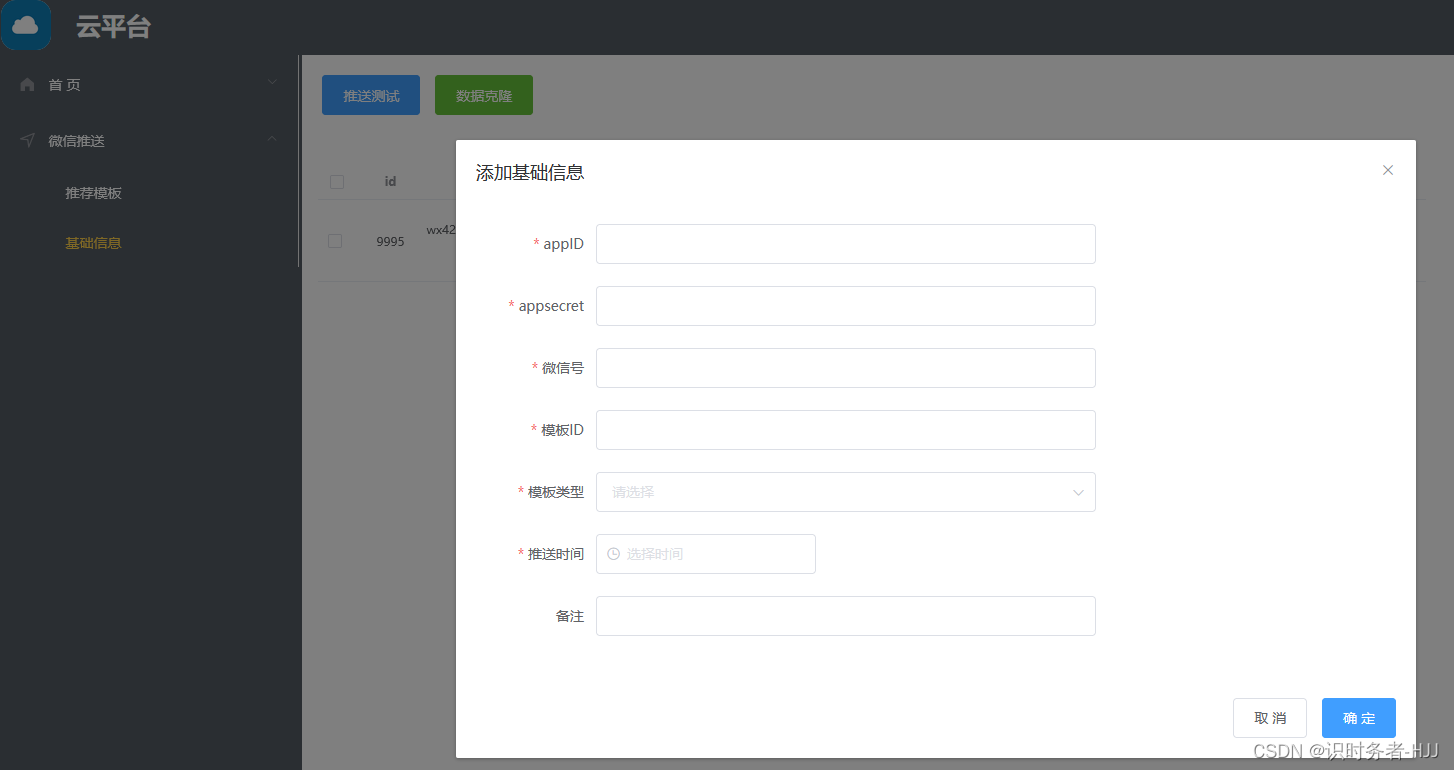Focus the 微信号 input field
The width and height of the screenshot is (1454, 770).
click(846, 368)
